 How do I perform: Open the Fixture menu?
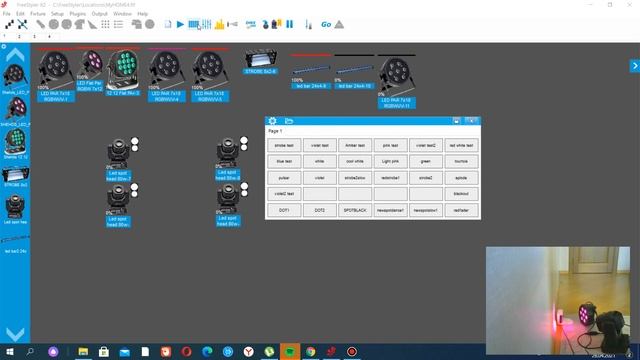point(38,14)
